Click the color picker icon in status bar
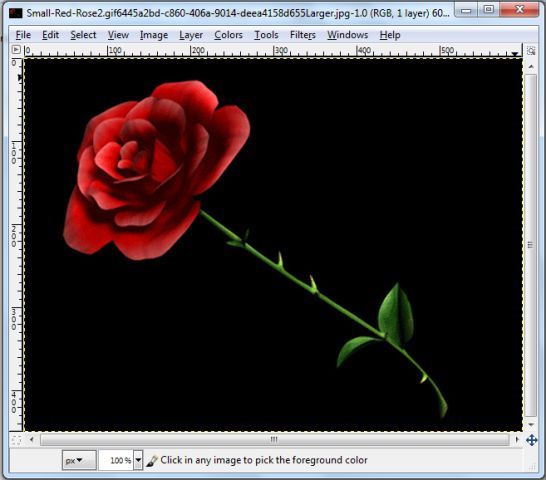The image size is (546, 480). (x=151, y=460)
